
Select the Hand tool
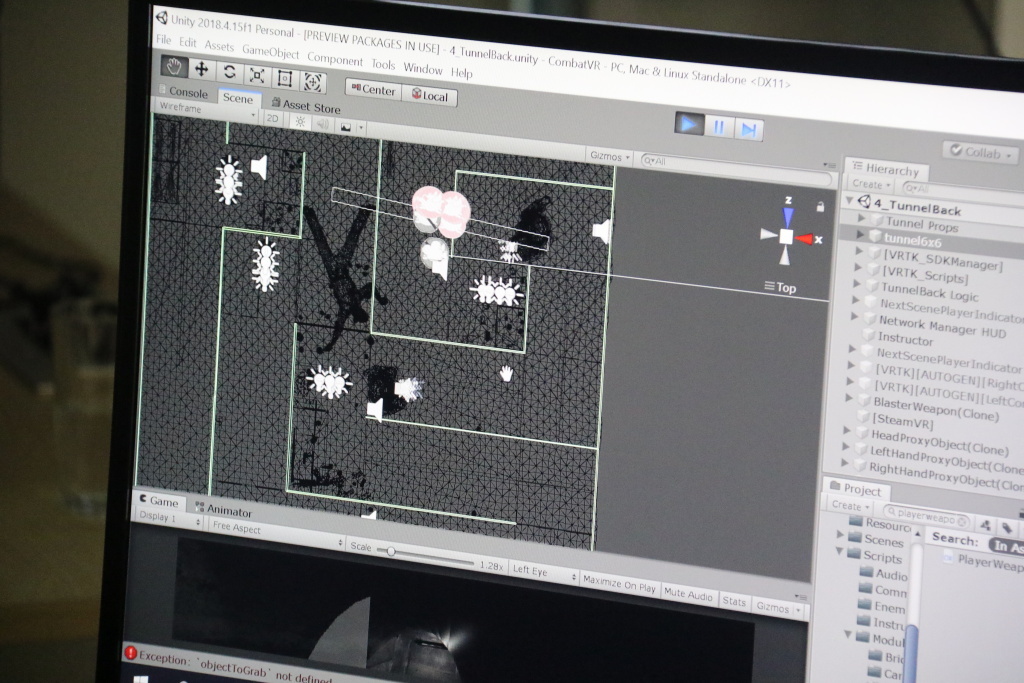[175, 67]
